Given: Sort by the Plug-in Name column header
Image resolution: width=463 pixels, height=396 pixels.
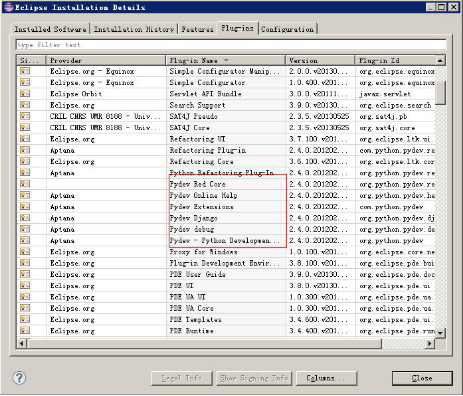Looking at the screenshot, I should [225, 60].
